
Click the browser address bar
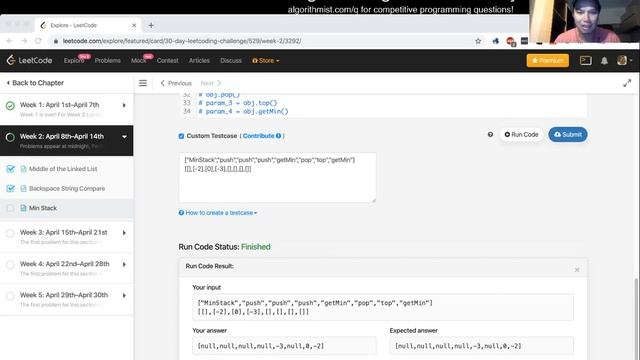(x=261, y=41)
